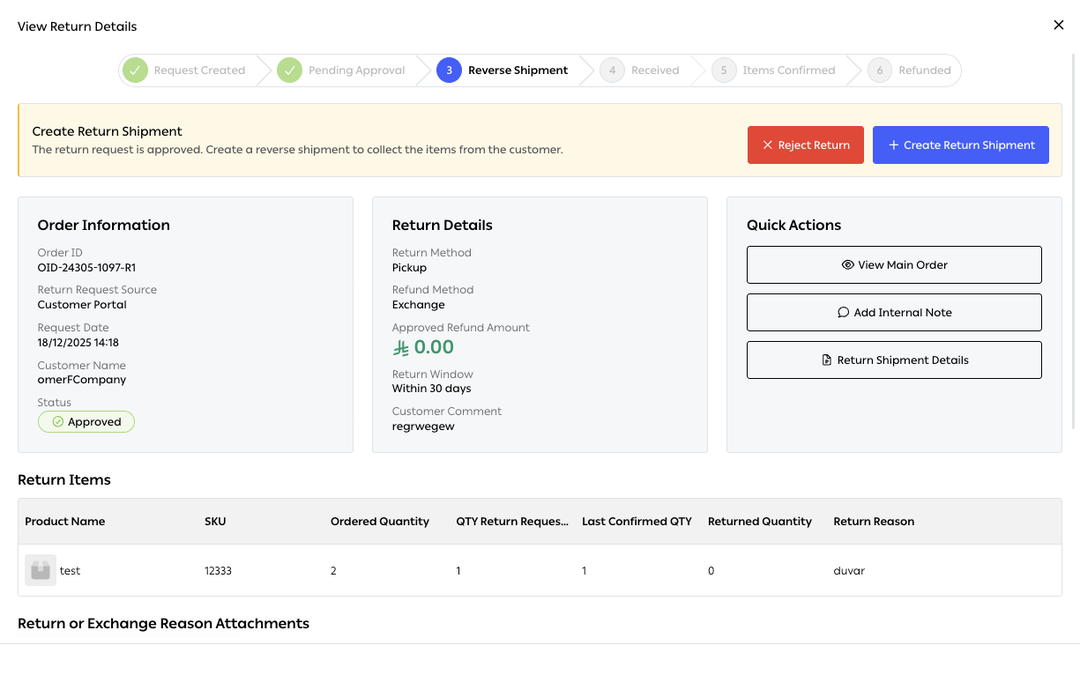
Task: Click the Request Created green checkmark icon
Action: [x=135, y=70]
